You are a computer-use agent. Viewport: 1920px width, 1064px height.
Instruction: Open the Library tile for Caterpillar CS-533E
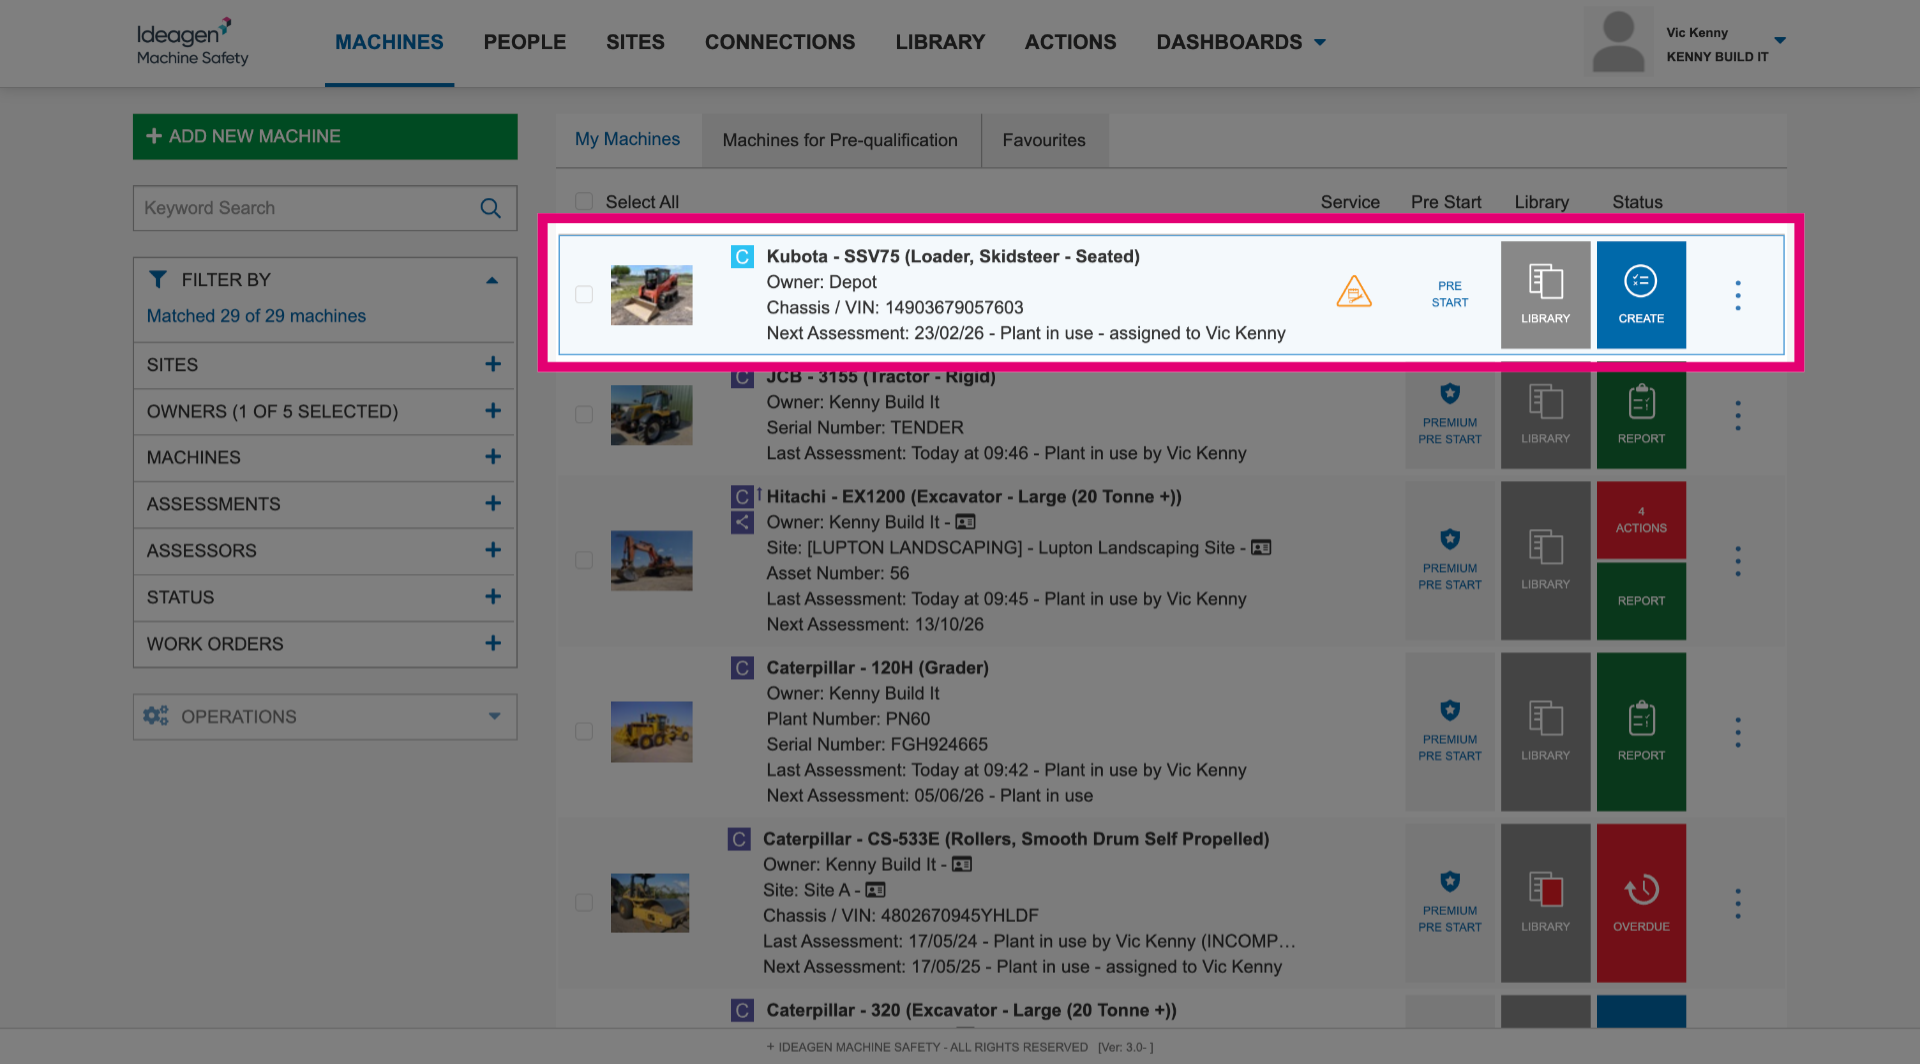coord(1545,903)
